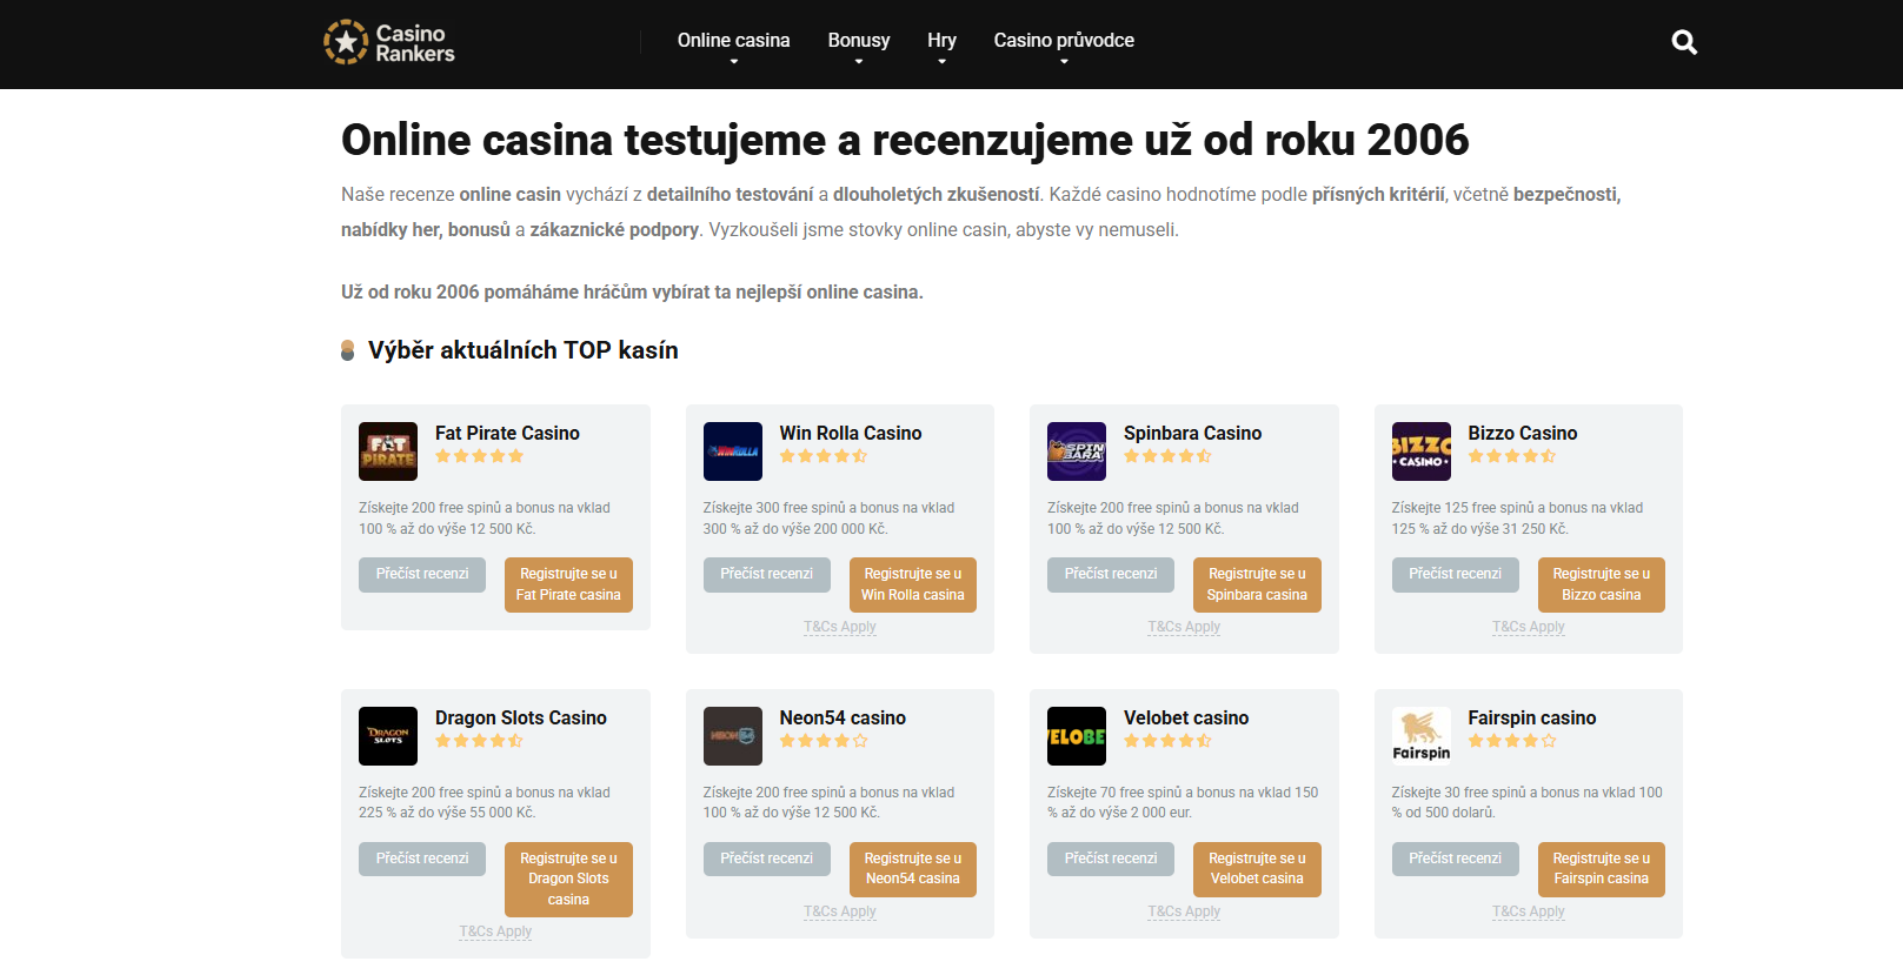Expand the Online casina dropdown arrow
Image resolution: width=1903 pixels, height=969 pixels.
(x=734, y=61)
